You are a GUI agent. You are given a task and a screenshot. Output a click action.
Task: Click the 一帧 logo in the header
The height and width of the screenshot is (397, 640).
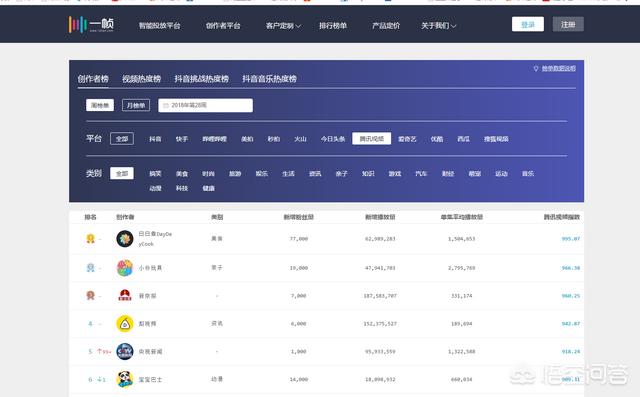click(91, 24)
